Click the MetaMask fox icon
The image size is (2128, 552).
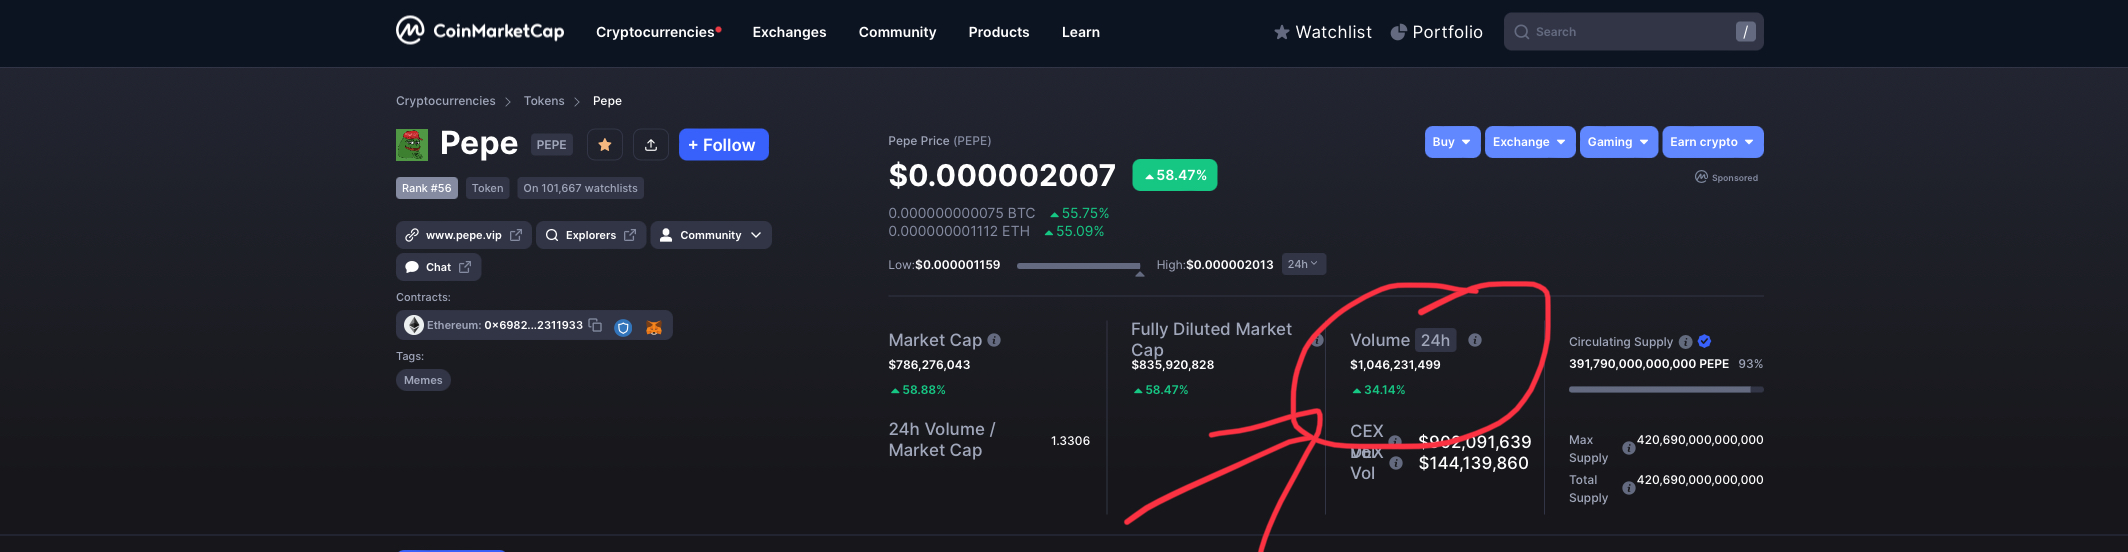654,327
